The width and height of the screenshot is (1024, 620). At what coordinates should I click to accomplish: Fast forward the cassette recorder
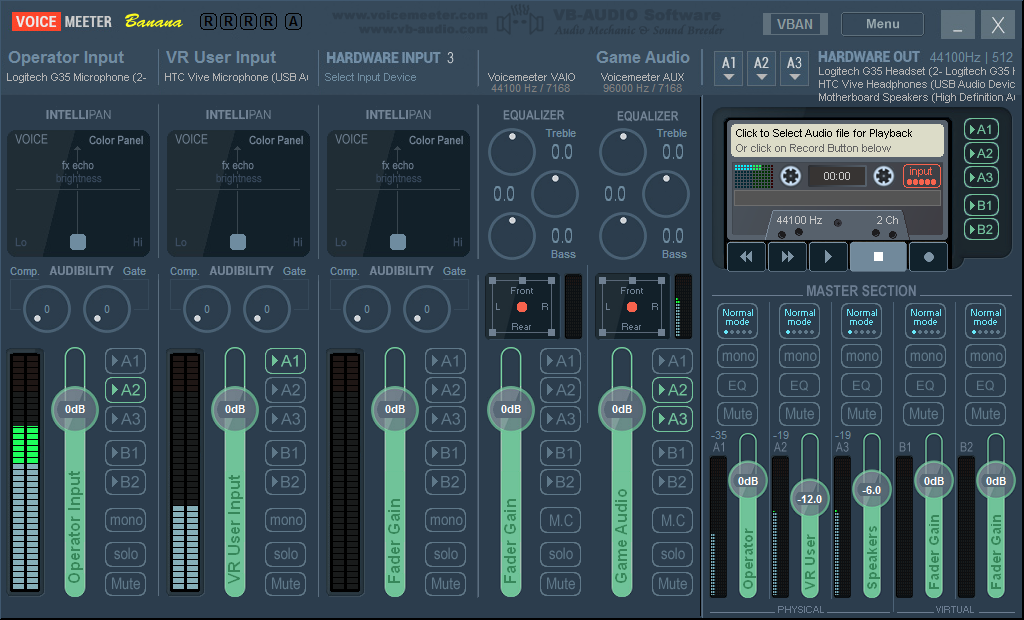787,257
